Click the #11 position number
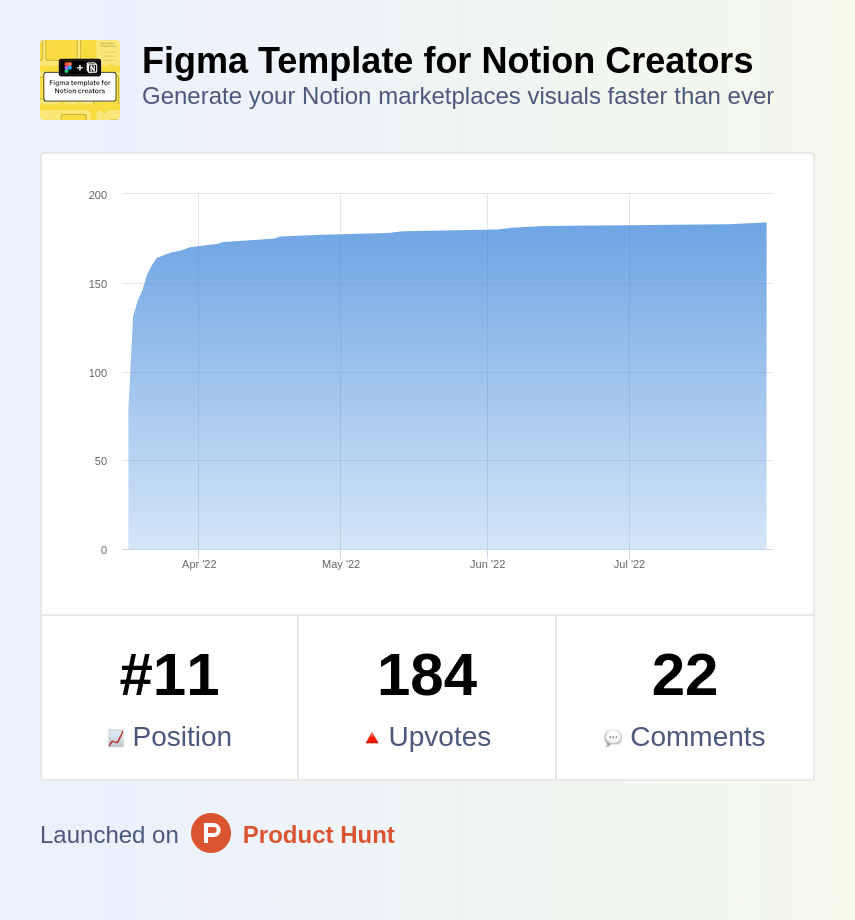The image size is (855, 920). pyautogui.click(x=169, y=675)
